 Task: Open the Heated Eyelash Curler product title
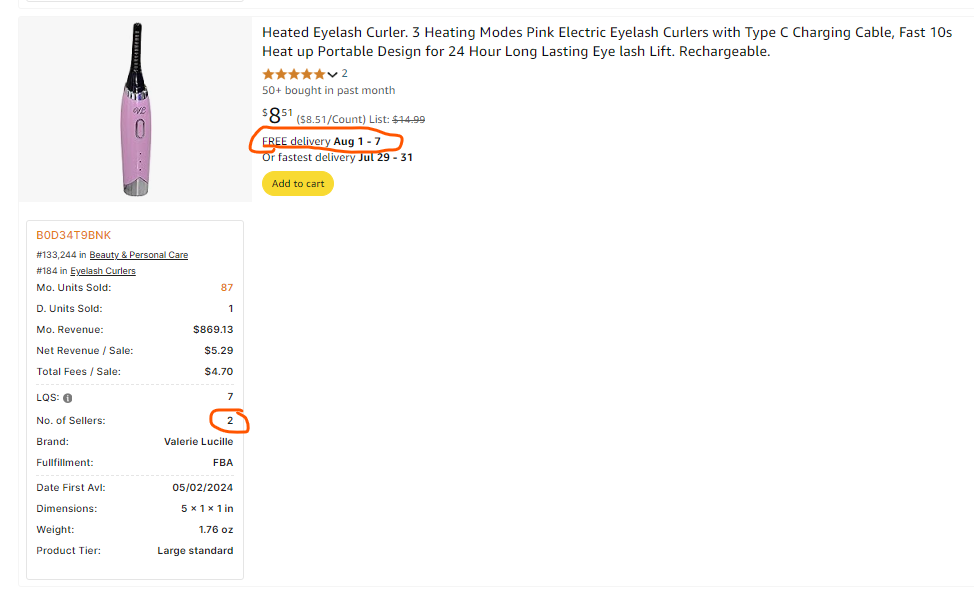(x=607, y=42)
